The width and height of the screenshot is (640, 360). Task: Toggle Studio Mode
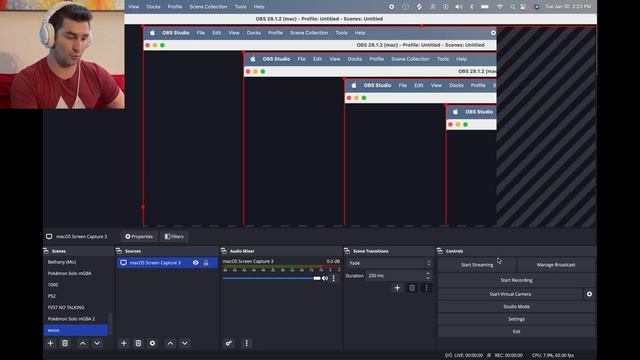point(516,307)
